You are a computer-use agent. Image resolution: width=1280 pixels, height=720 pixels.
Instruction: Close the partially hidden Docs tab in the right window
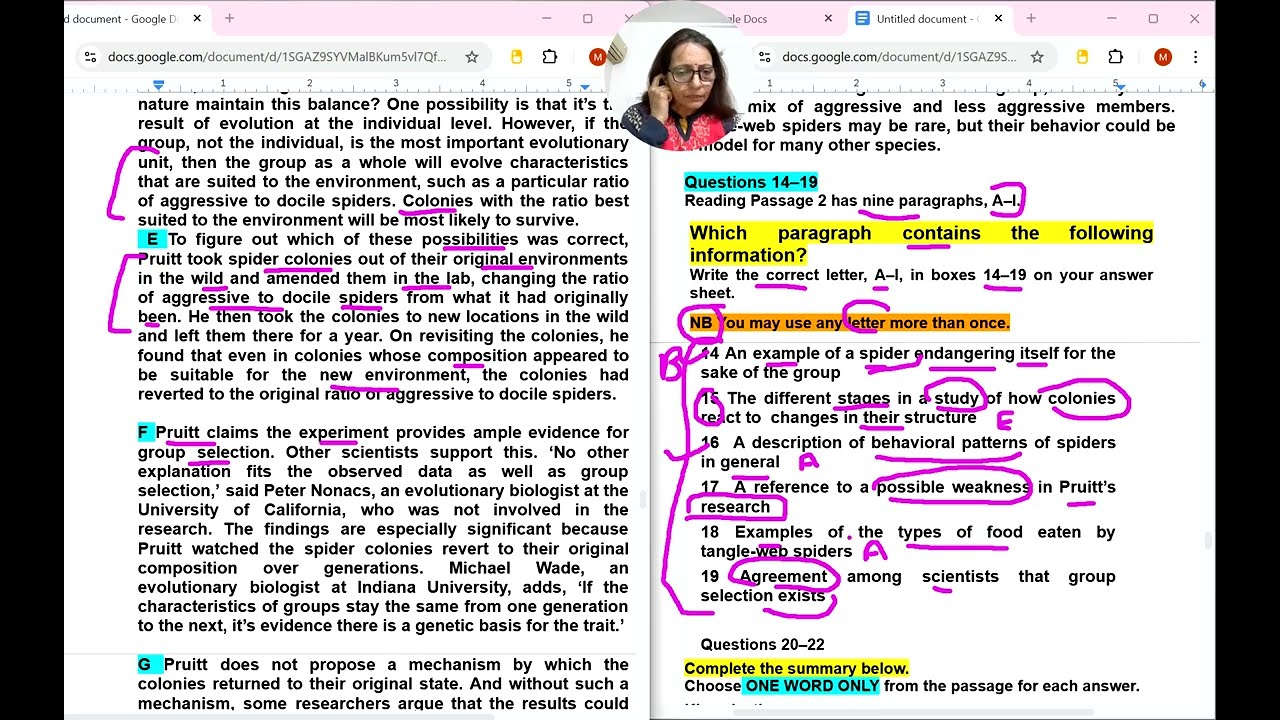[828, 18]
